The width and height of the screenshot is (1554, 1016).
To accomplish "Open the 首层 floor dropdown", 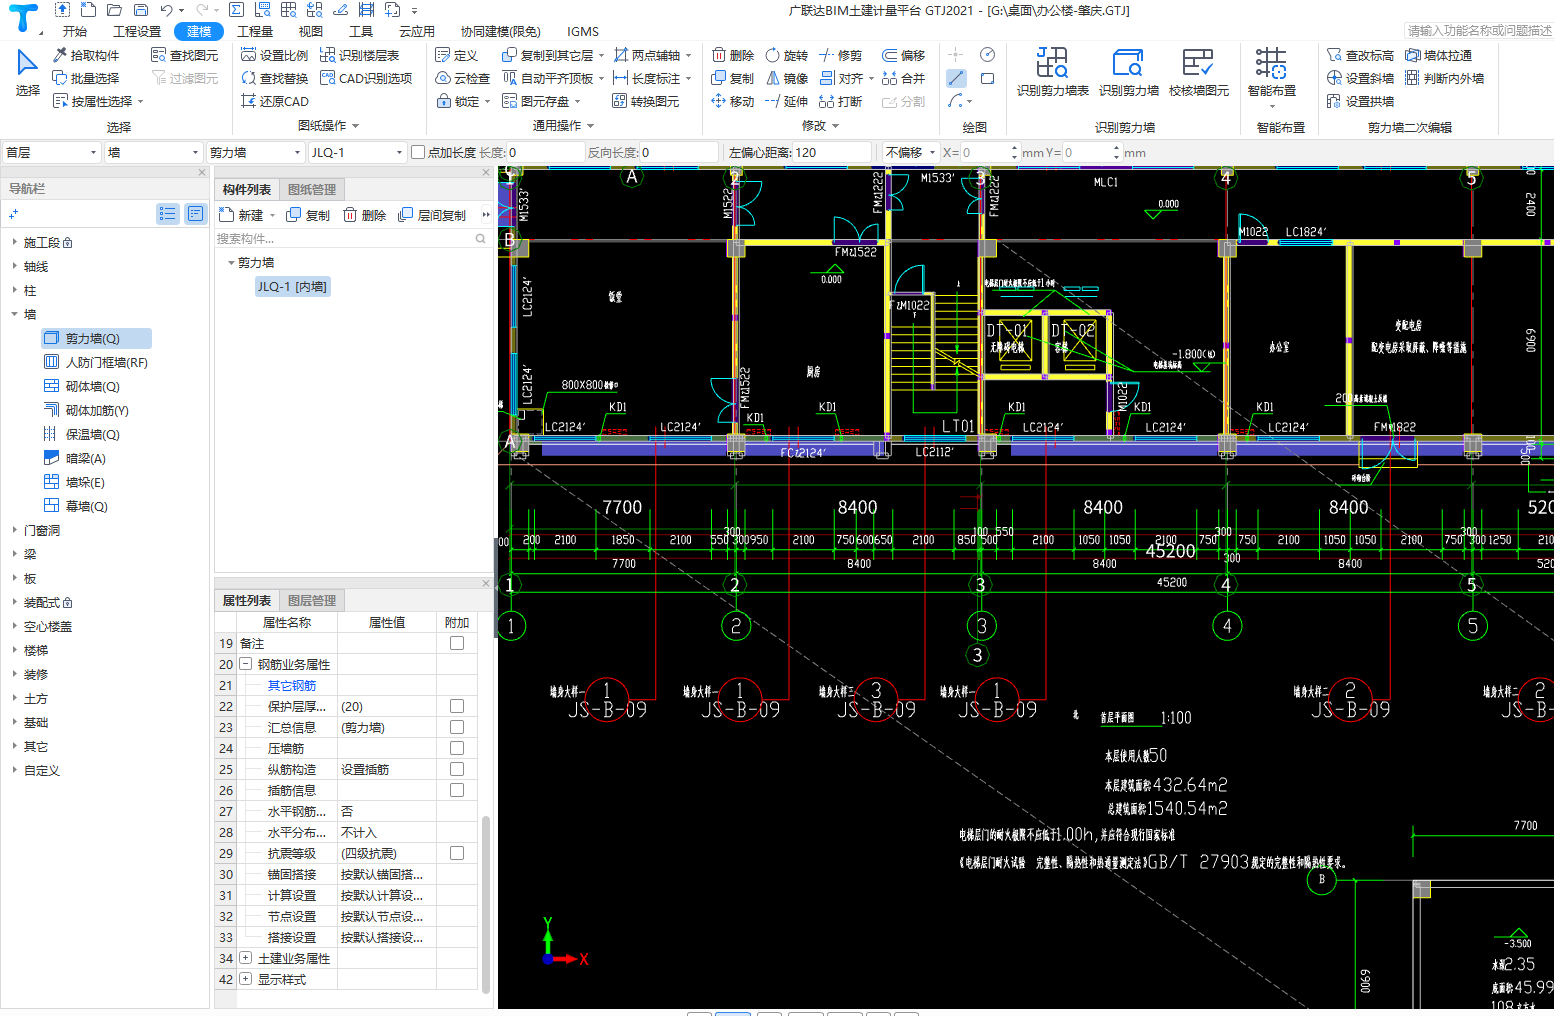I will (51, 152).
